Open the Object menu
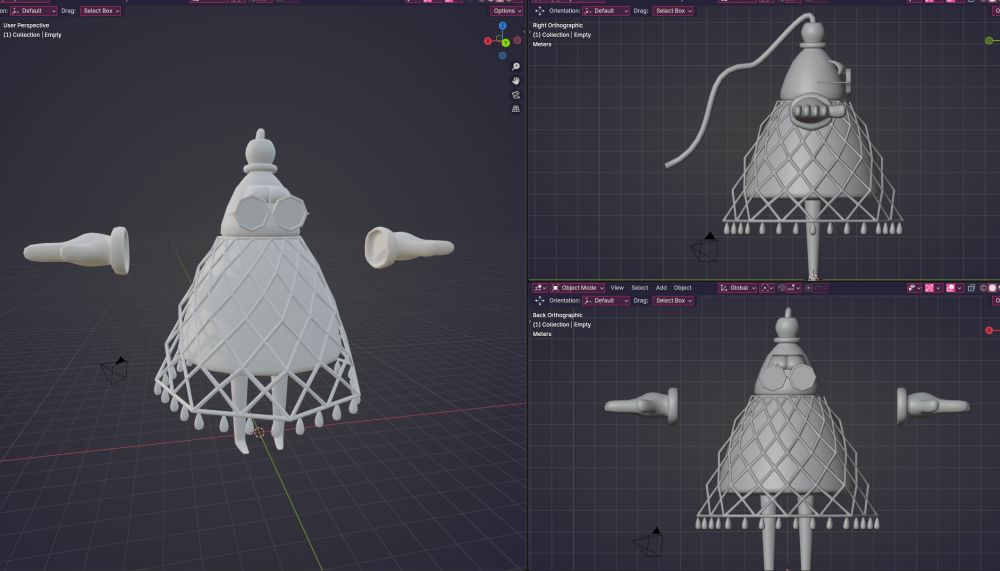The image size is (1000, 571). tap(682, 288)
